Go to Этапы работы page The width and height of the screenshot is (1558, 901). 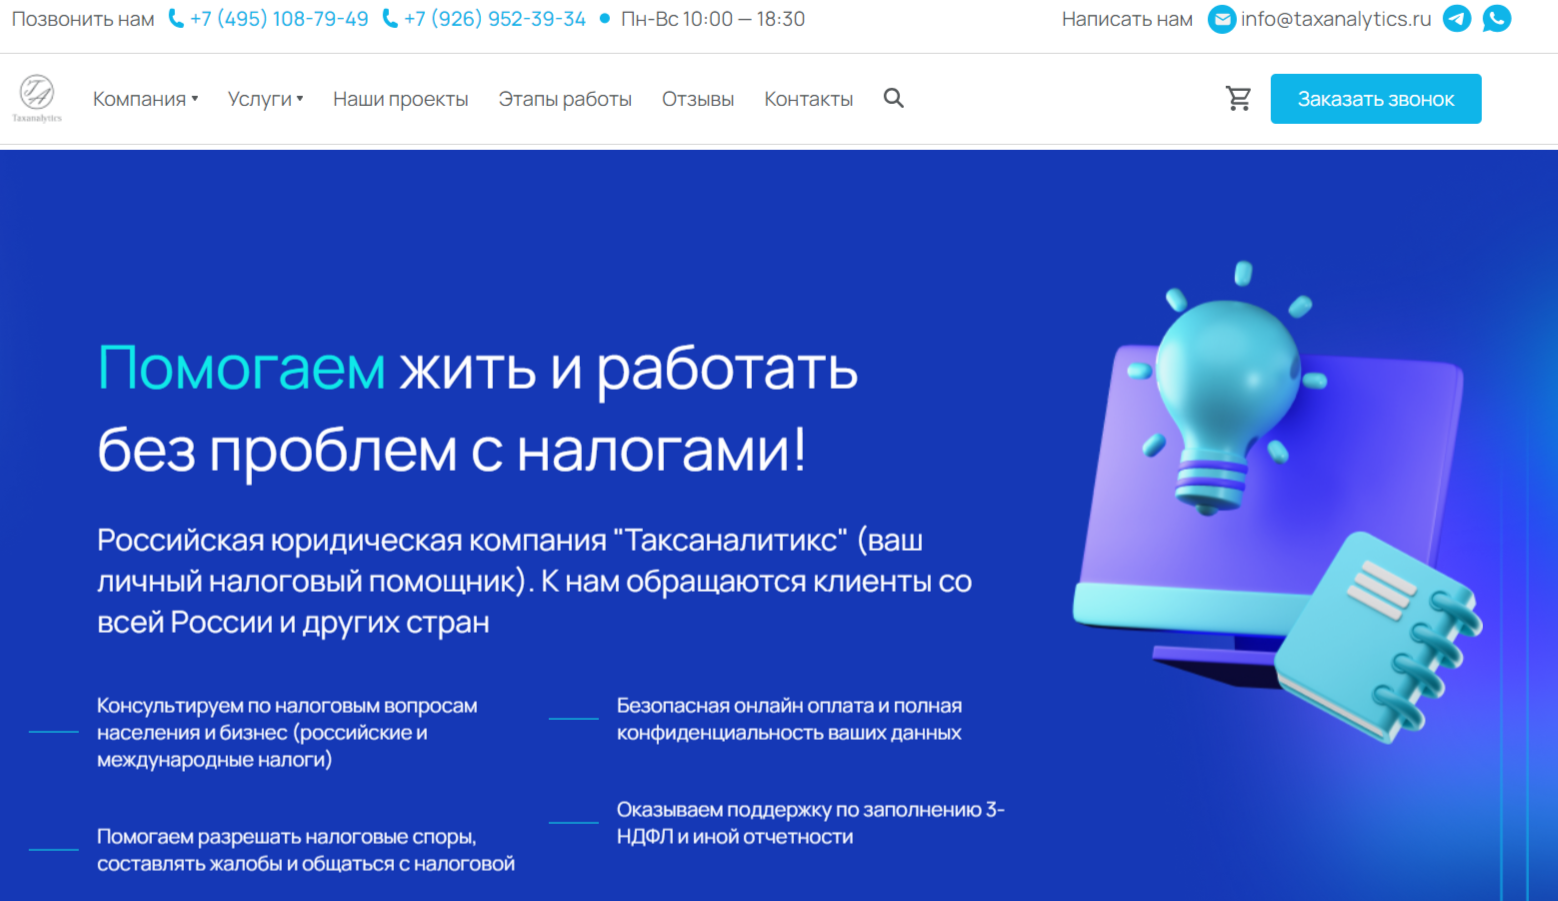click(x=565, y=99)
